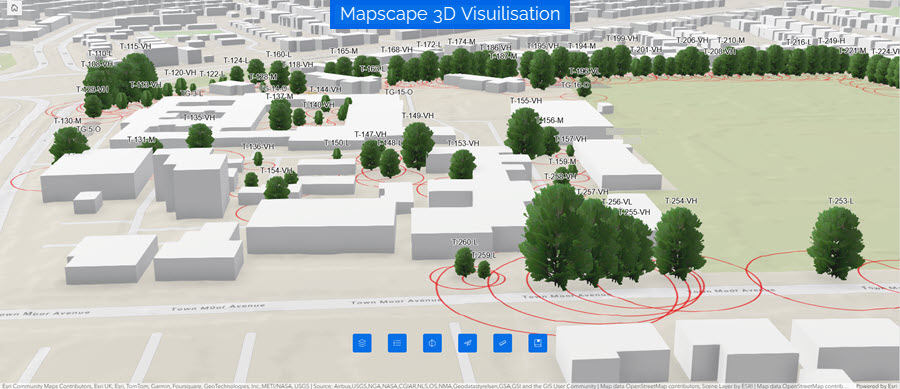
Task: Click the T-115-VH label
Action: coord(135,46)
